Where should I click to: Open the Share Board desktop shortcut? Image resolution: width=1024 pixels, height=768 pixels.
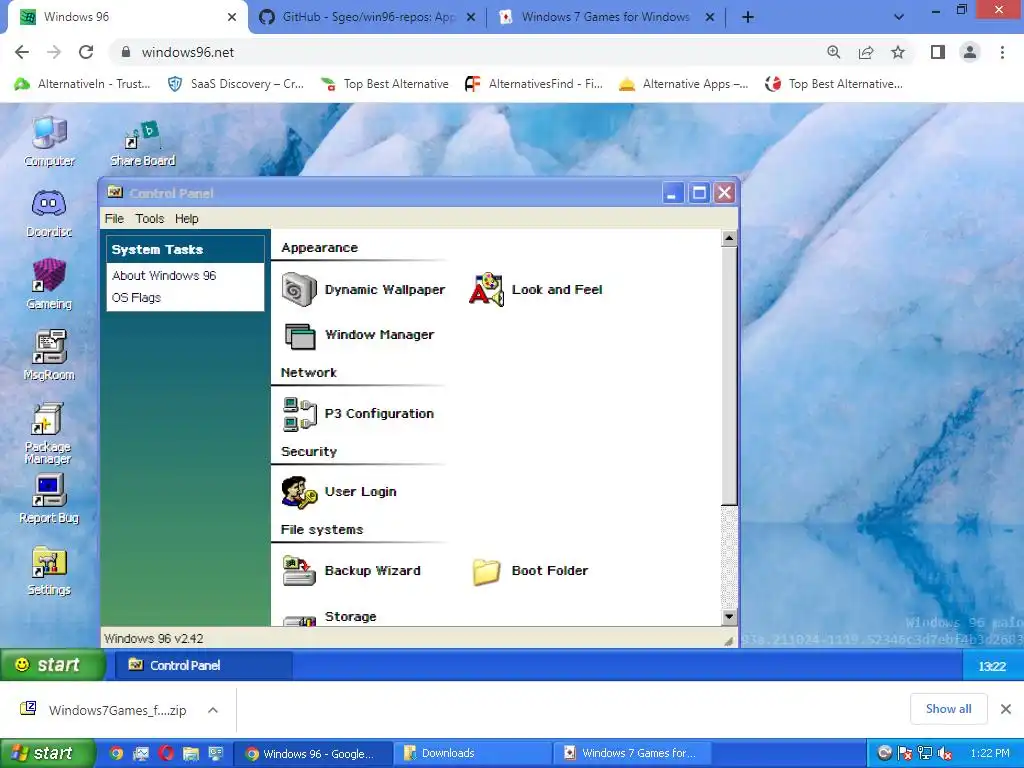142,144
